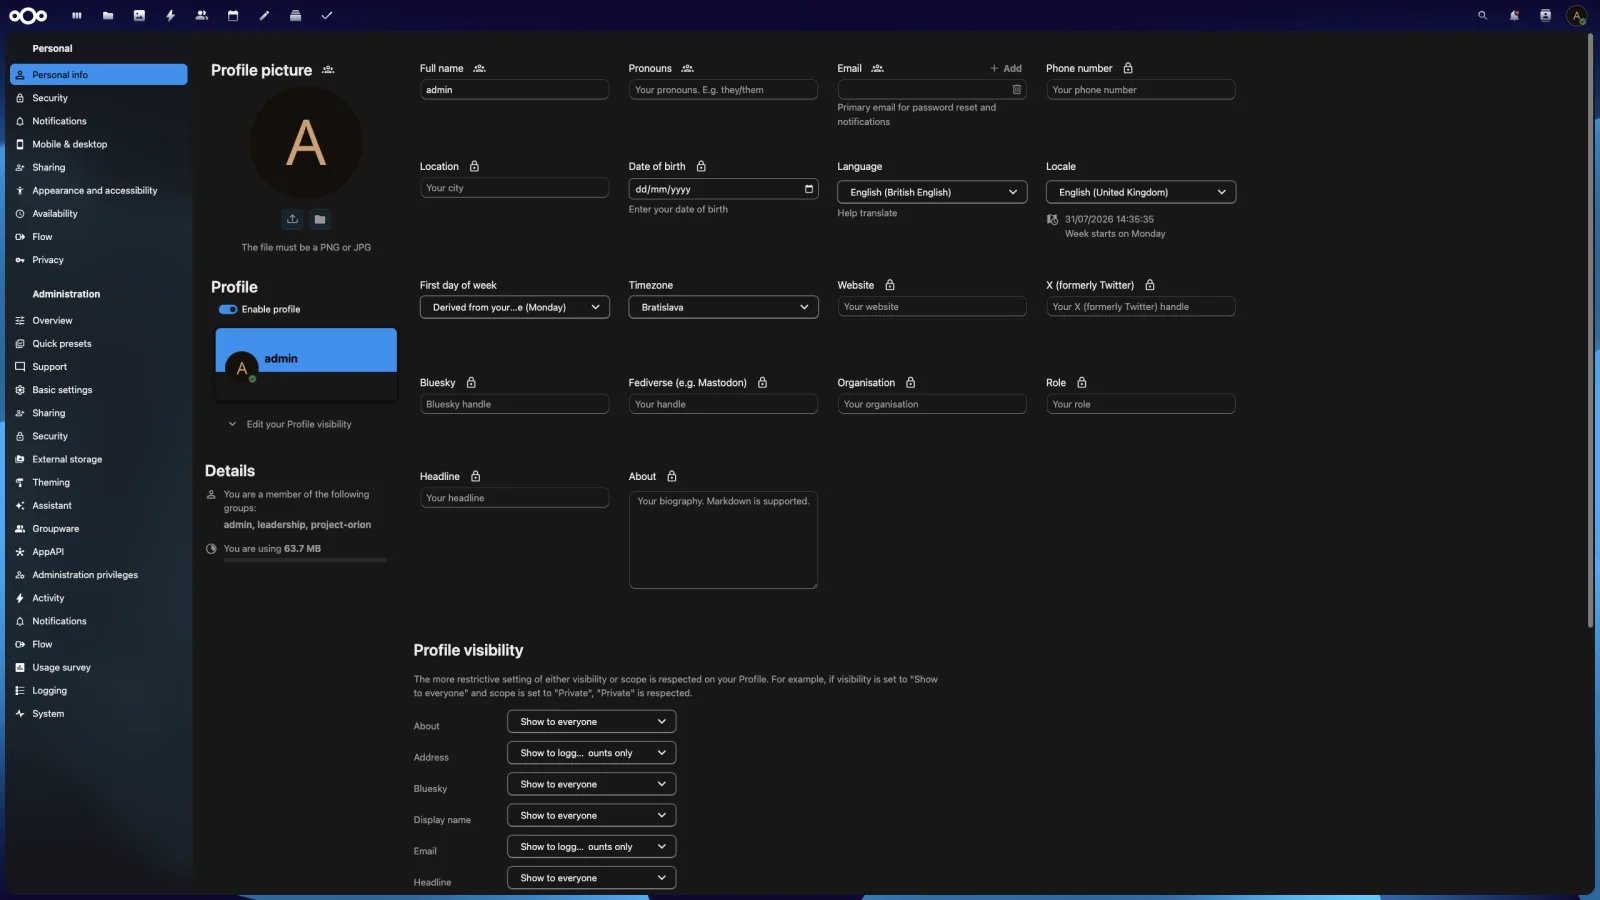The width and height of the screenshot is (1600, 900).
Task: Click the Phone number input field
Action: (x=1140, y=90)
